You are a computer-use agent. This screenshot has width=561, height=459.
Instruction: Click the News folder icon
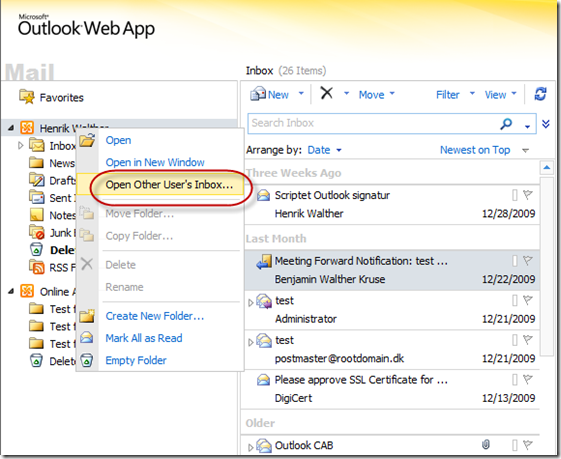[x=36, y=163]
